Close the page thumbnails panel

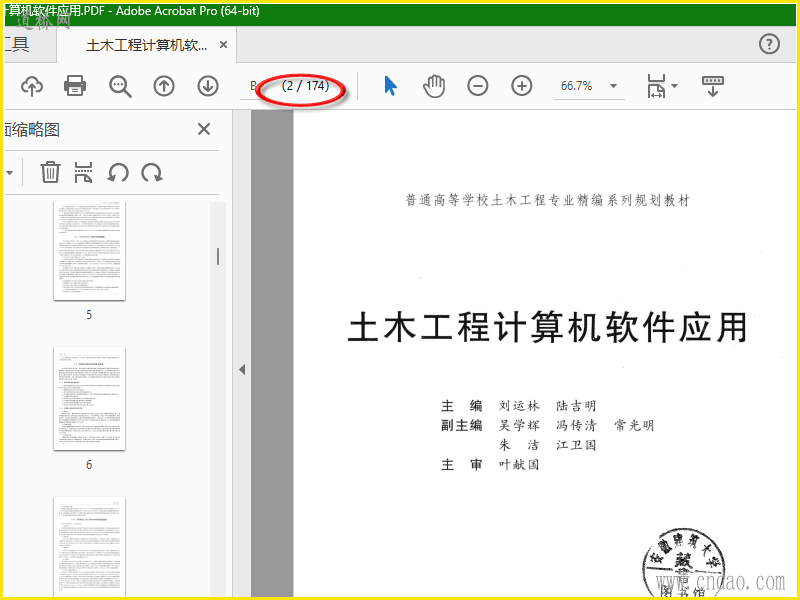[x=204, y=129]
